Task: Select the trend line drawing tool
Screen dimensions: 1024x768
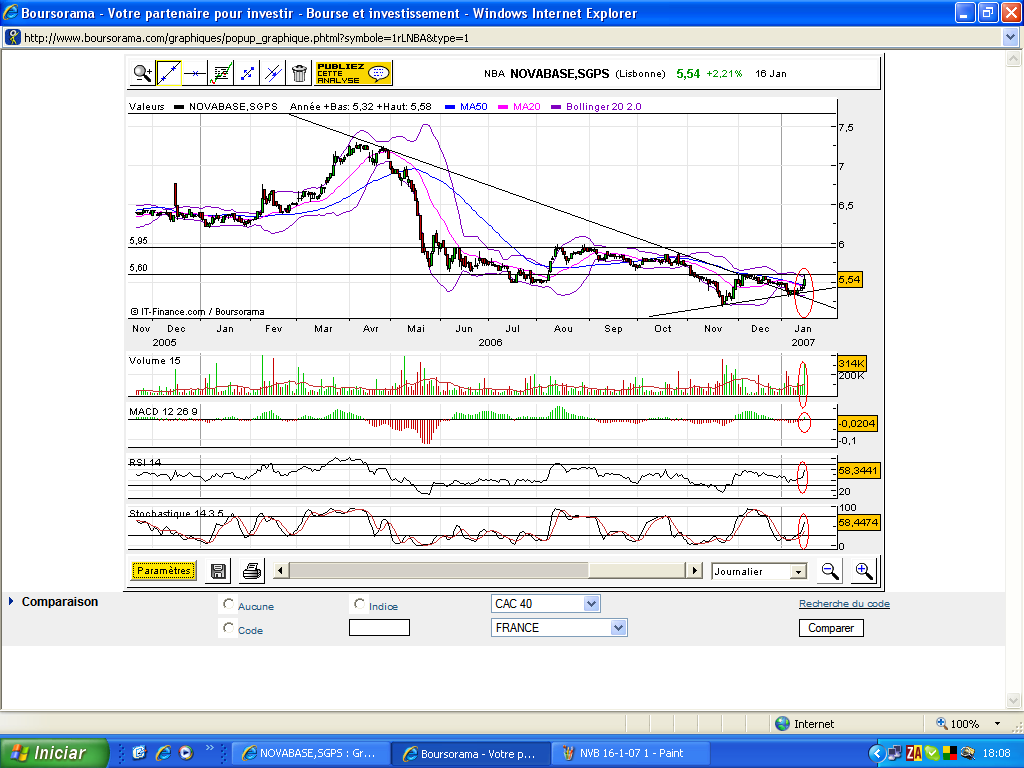Action: pos(168,73)
